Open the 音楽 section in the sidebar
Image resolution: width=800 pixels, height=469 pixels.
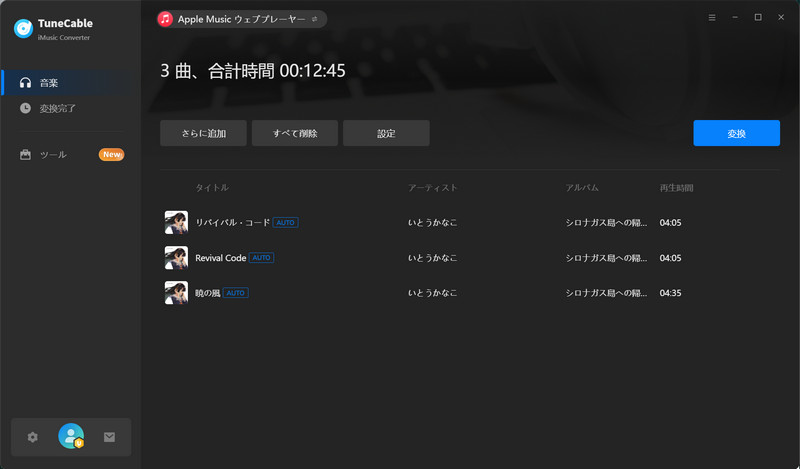[x=71, y=83]
